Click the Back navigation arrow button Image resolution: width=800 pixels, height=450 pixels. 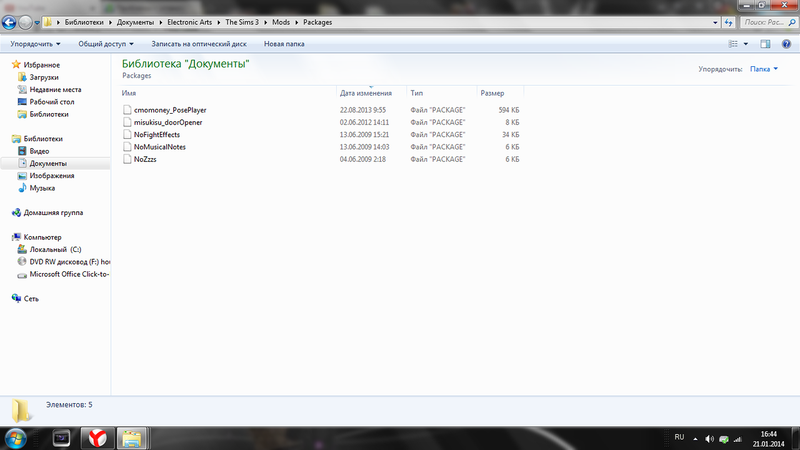pos(12,21)
